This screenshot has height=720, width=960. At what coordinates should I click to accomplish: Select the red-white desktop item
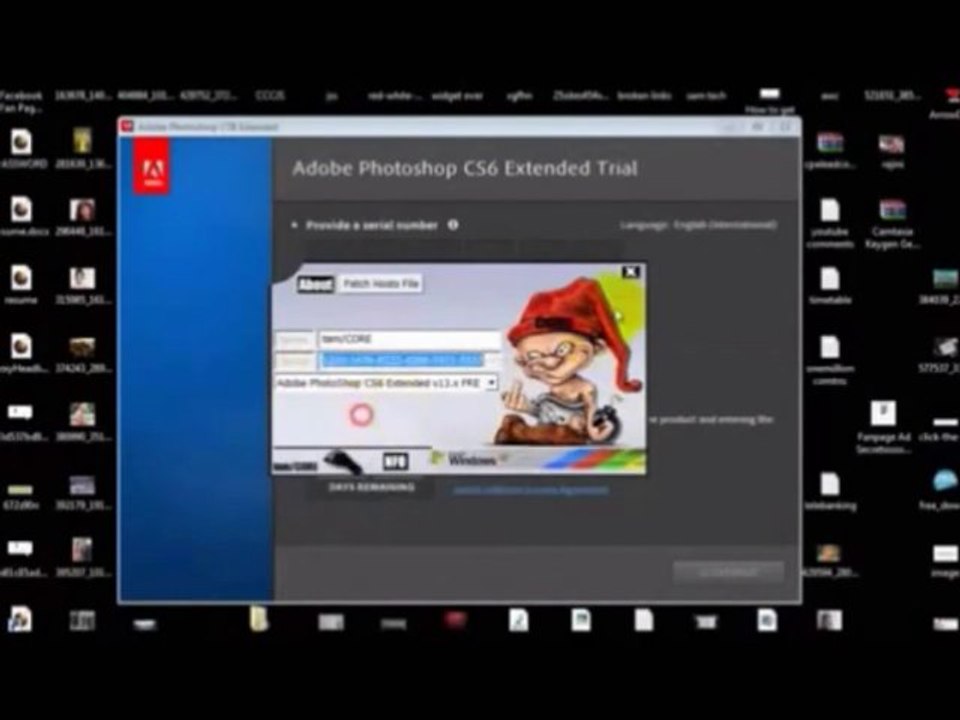(x=394, y=96)
